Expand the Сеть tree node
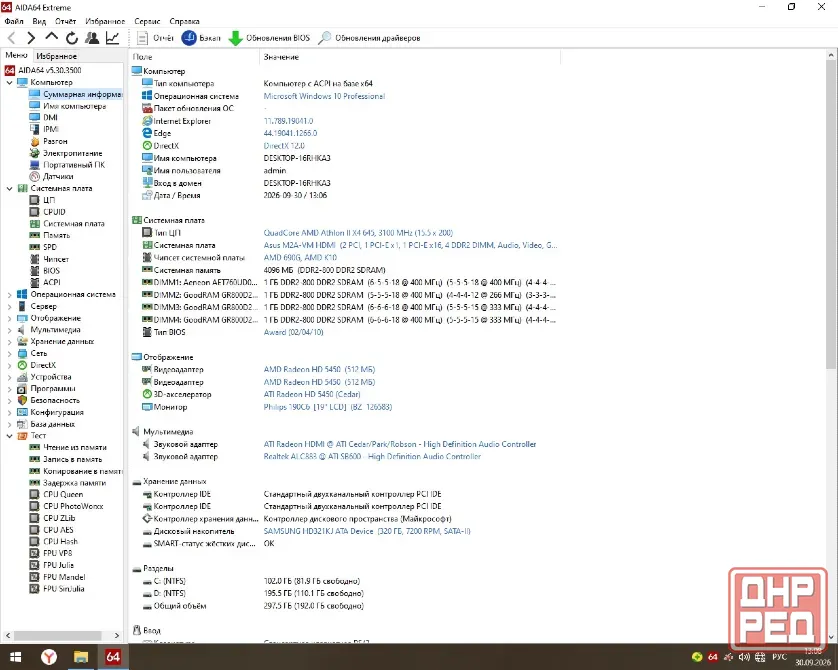Screen dimensions: 838x670 coord(9,353)
